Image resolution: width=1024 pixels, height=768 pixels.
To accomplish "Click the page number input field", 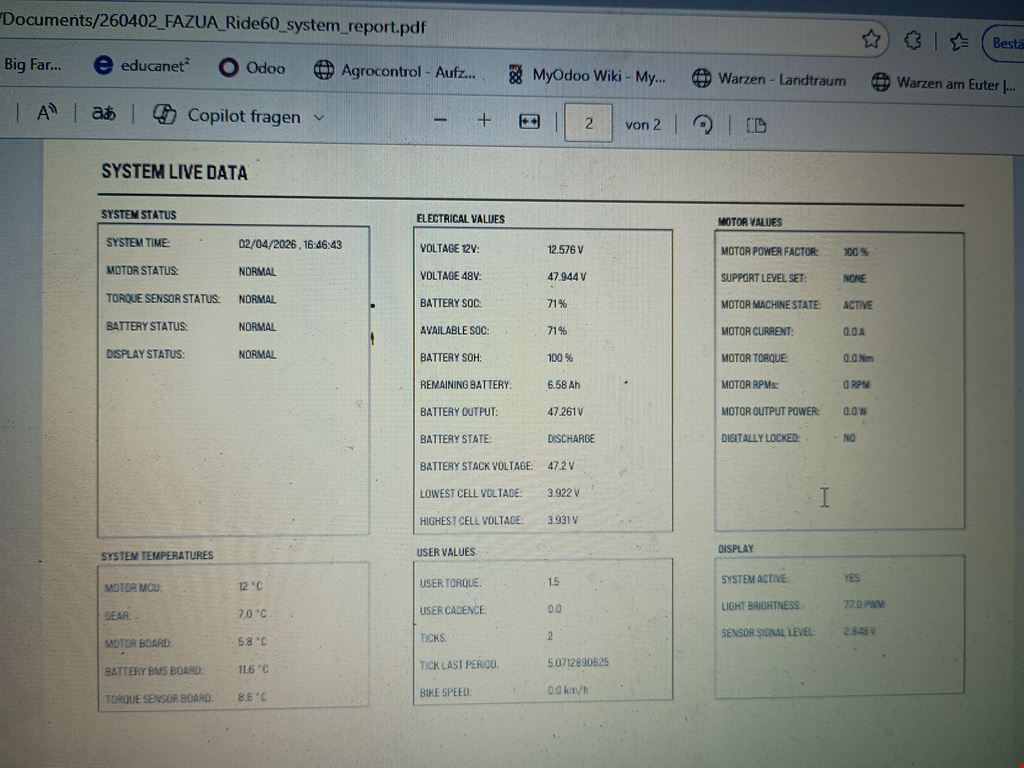I will pos(588,124).
